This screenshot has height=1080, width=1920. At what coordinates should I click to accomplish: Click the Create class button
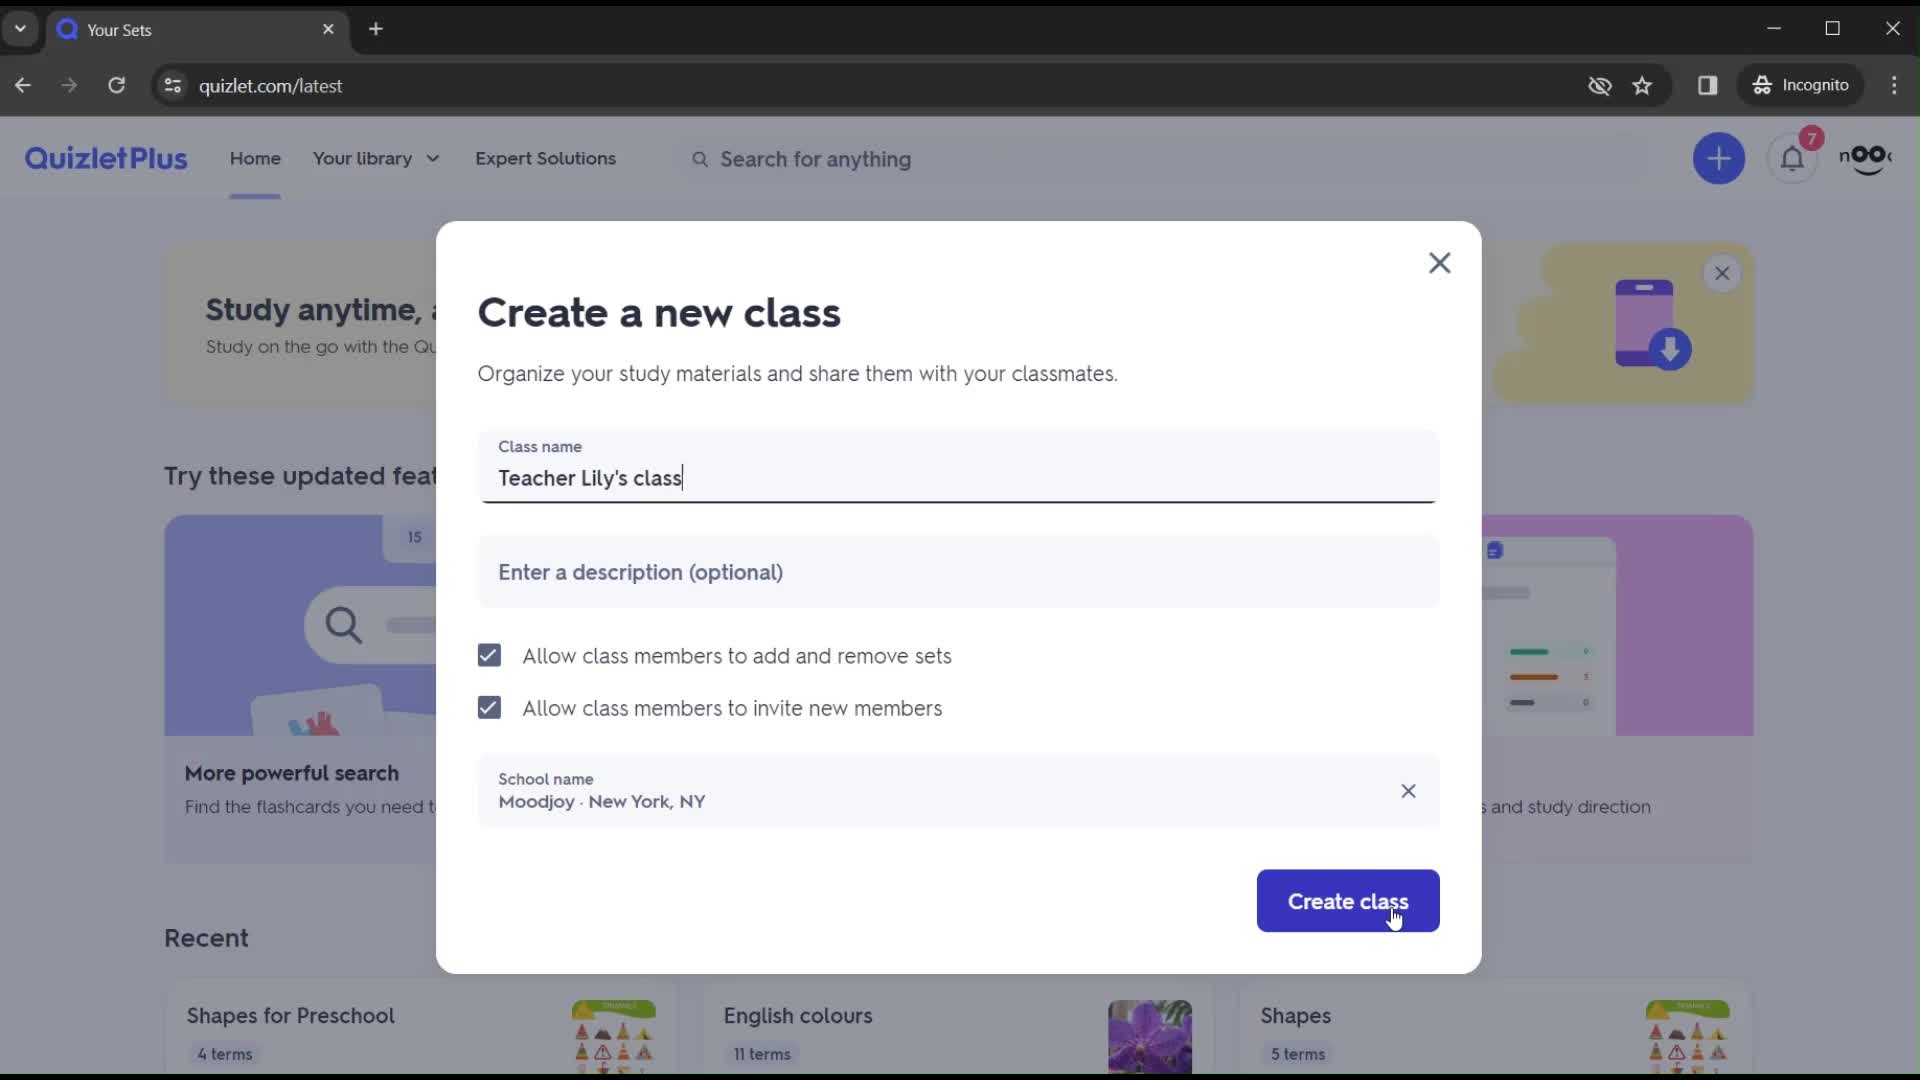coord(1348,901)
